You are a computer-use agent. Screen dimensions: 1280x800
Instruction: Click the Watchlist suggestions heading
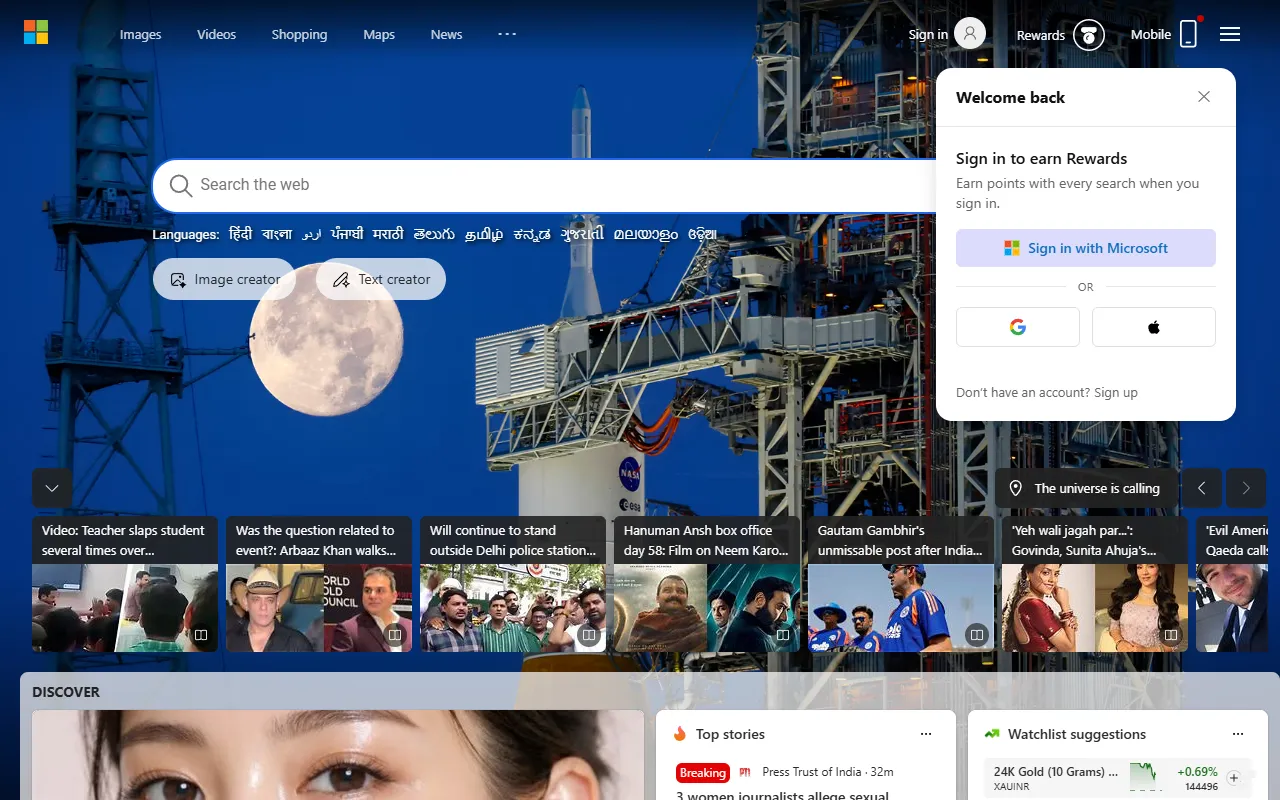tap(1077, 734)
